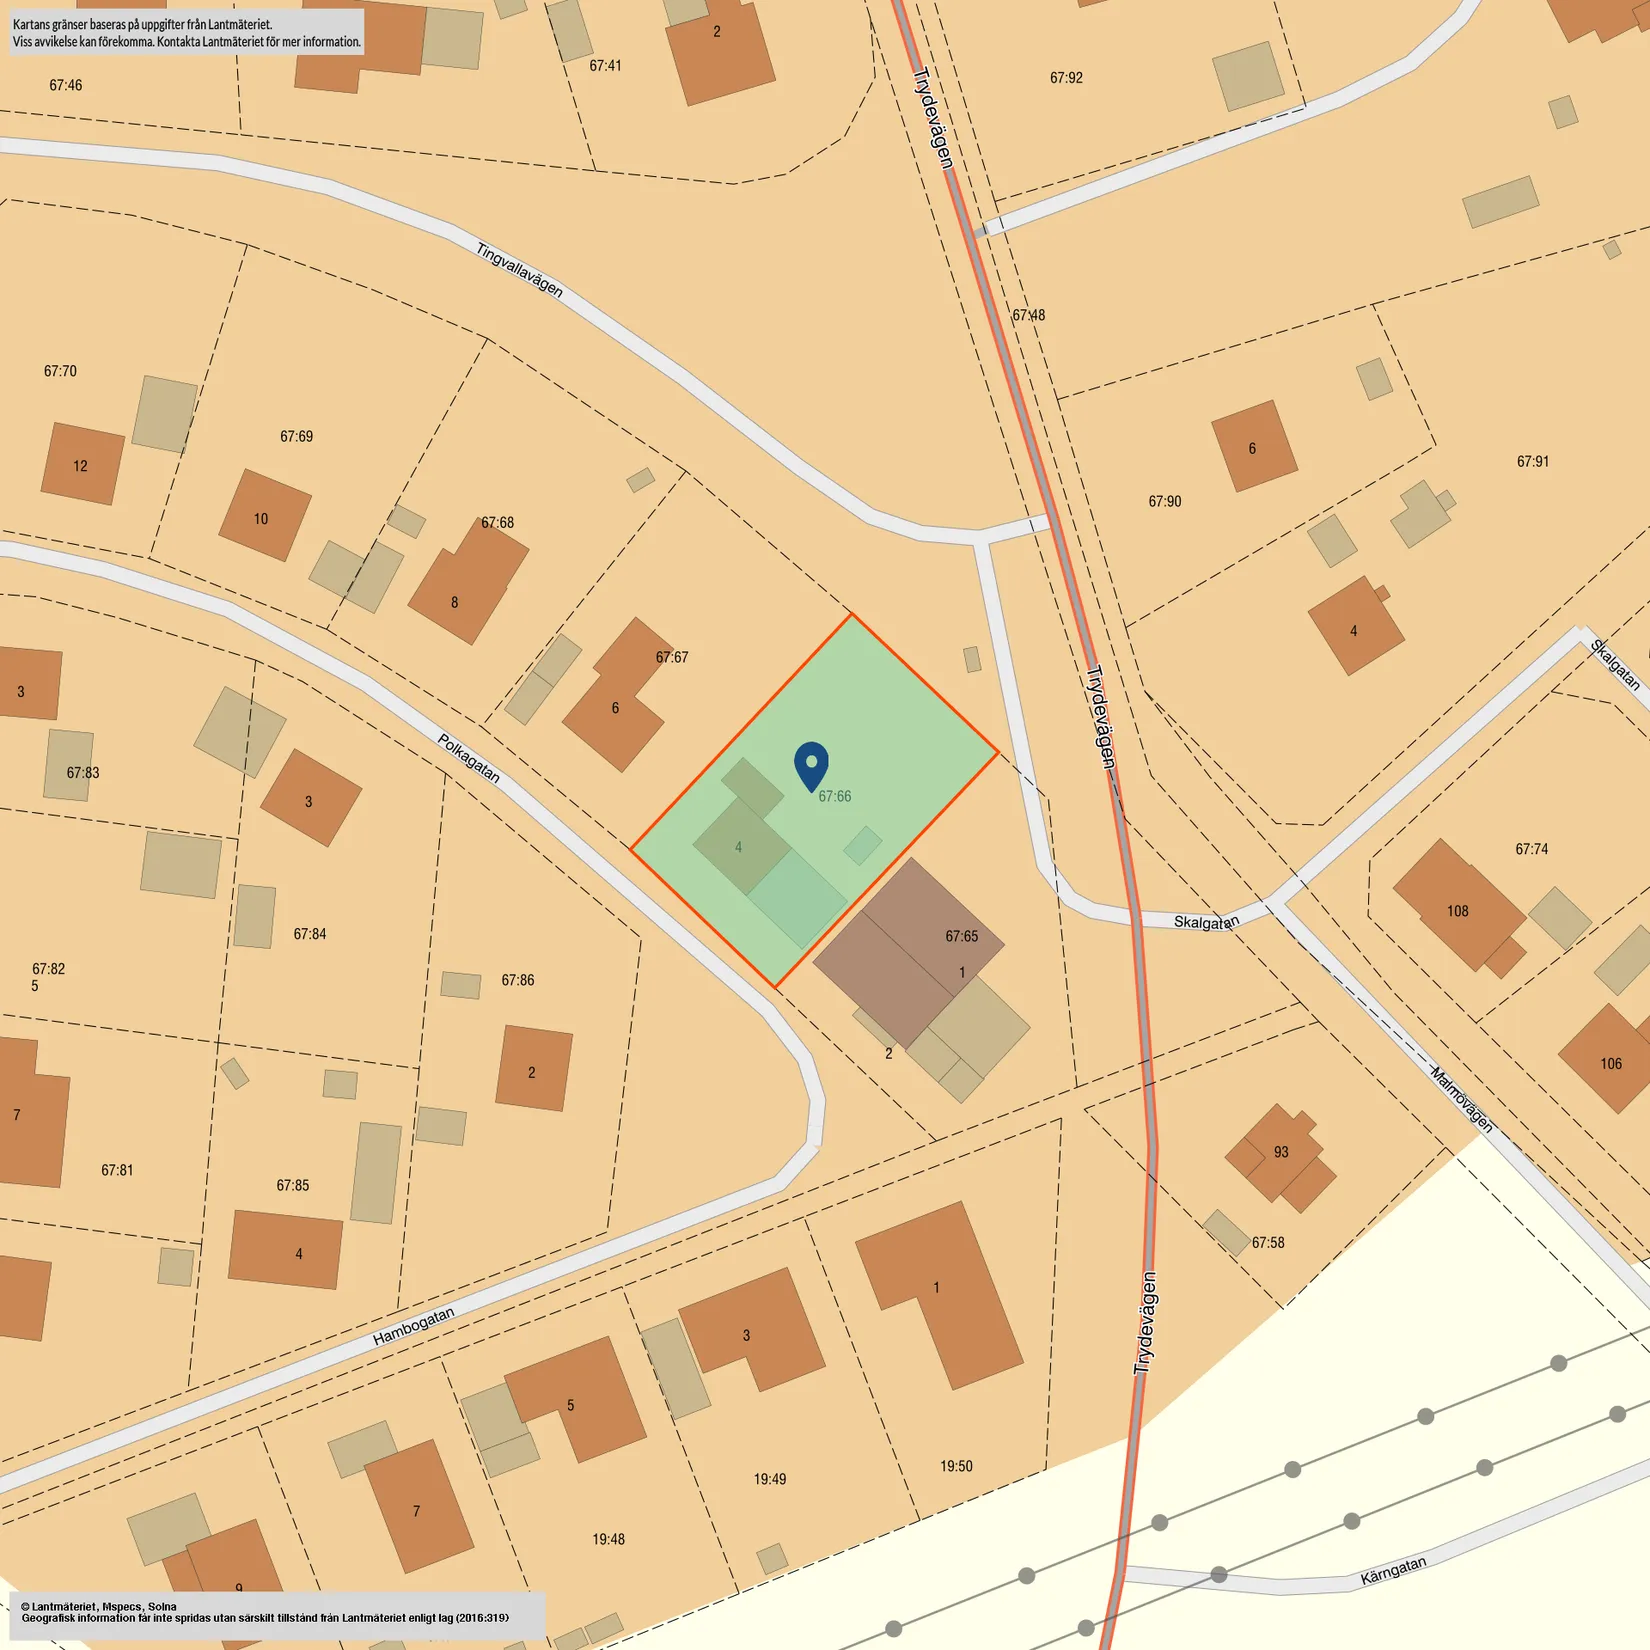Select parcel label 67:70
1650x1650 pixels.
(60, 370)
